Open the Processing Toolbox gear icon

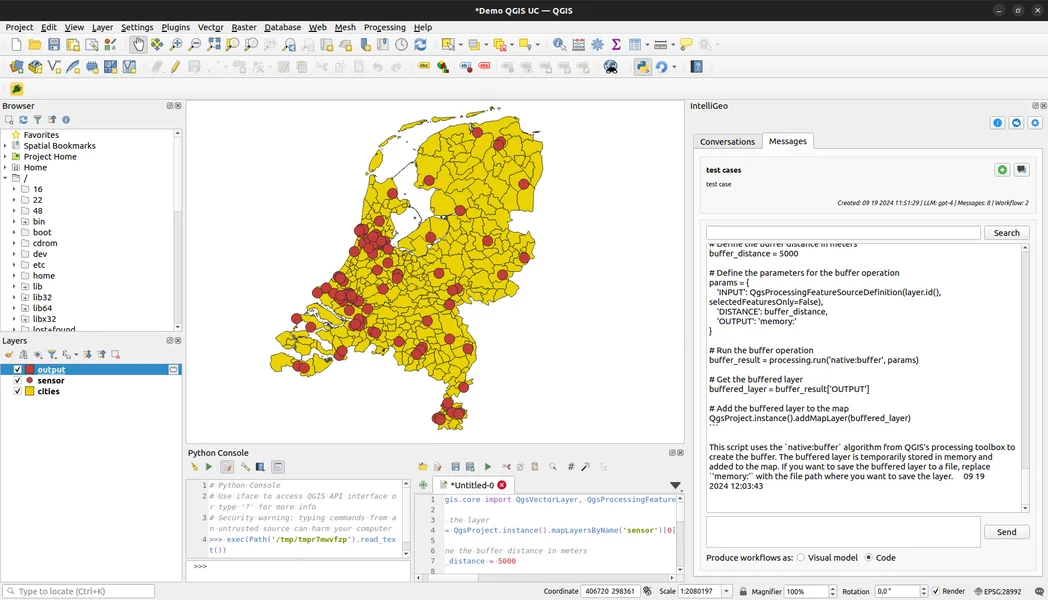tap(598, 45)
